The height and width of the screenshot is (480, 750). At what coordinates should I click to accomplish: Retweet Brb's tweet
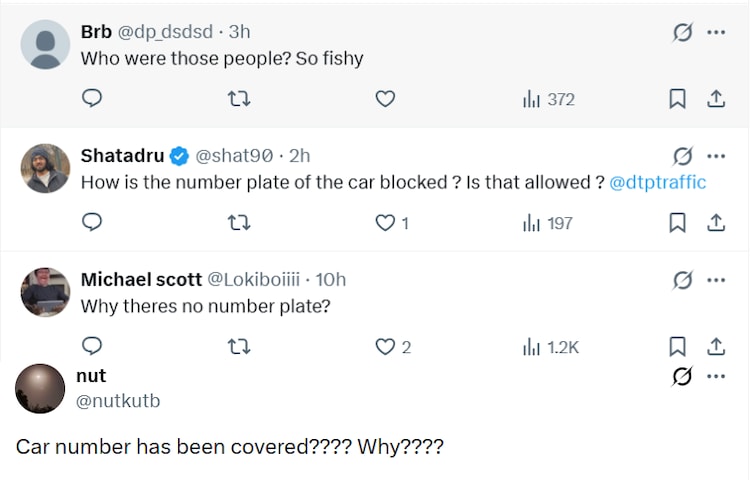239,99
